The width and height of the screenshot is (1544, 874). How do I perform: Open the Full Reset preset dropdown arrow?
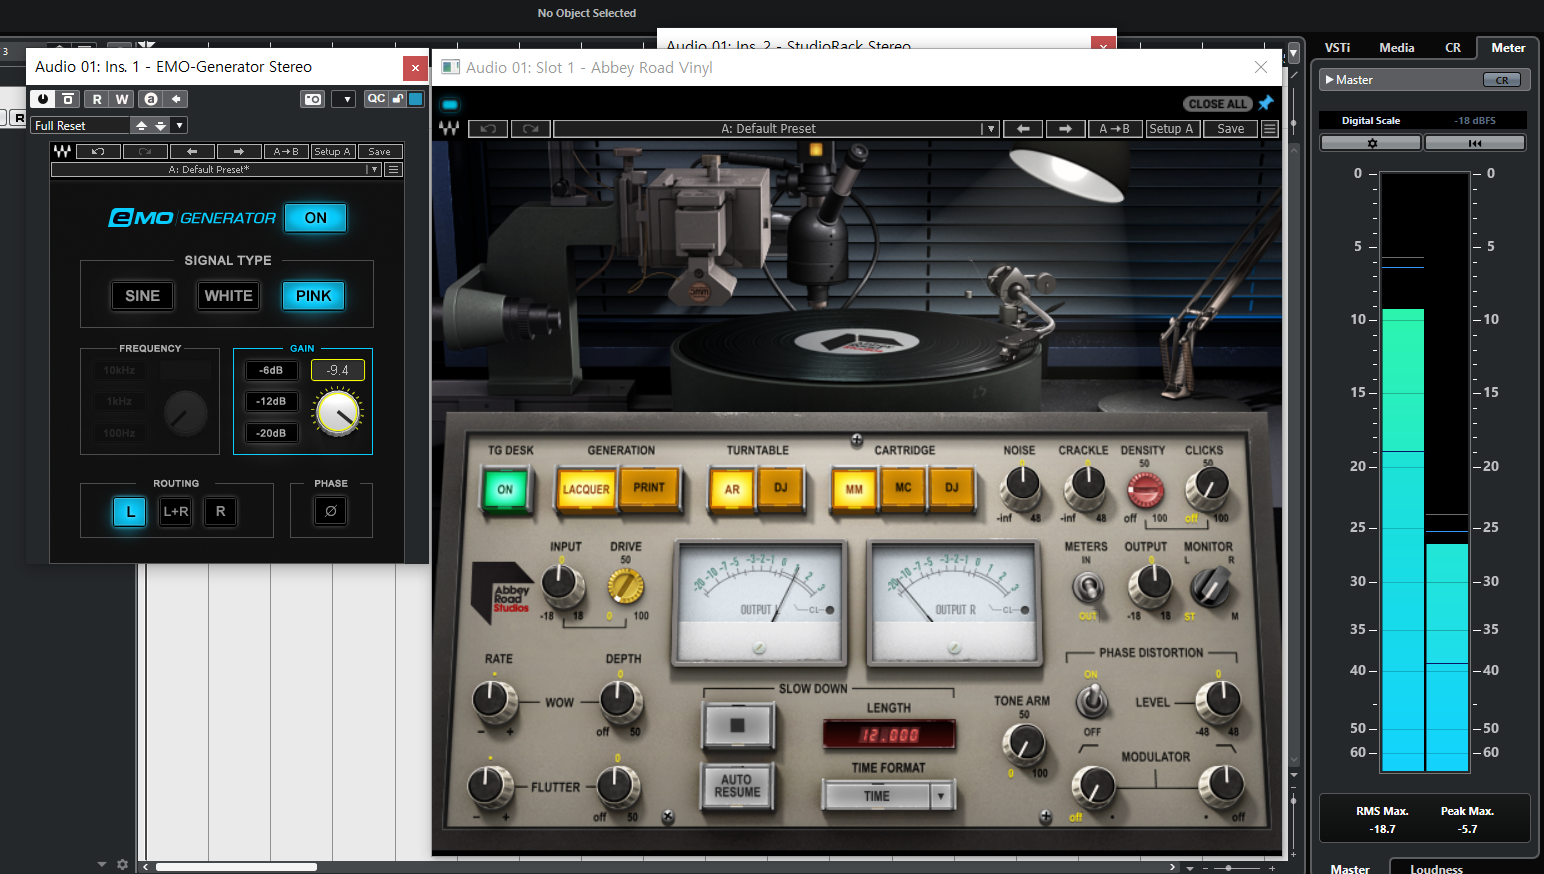[179, 125]
